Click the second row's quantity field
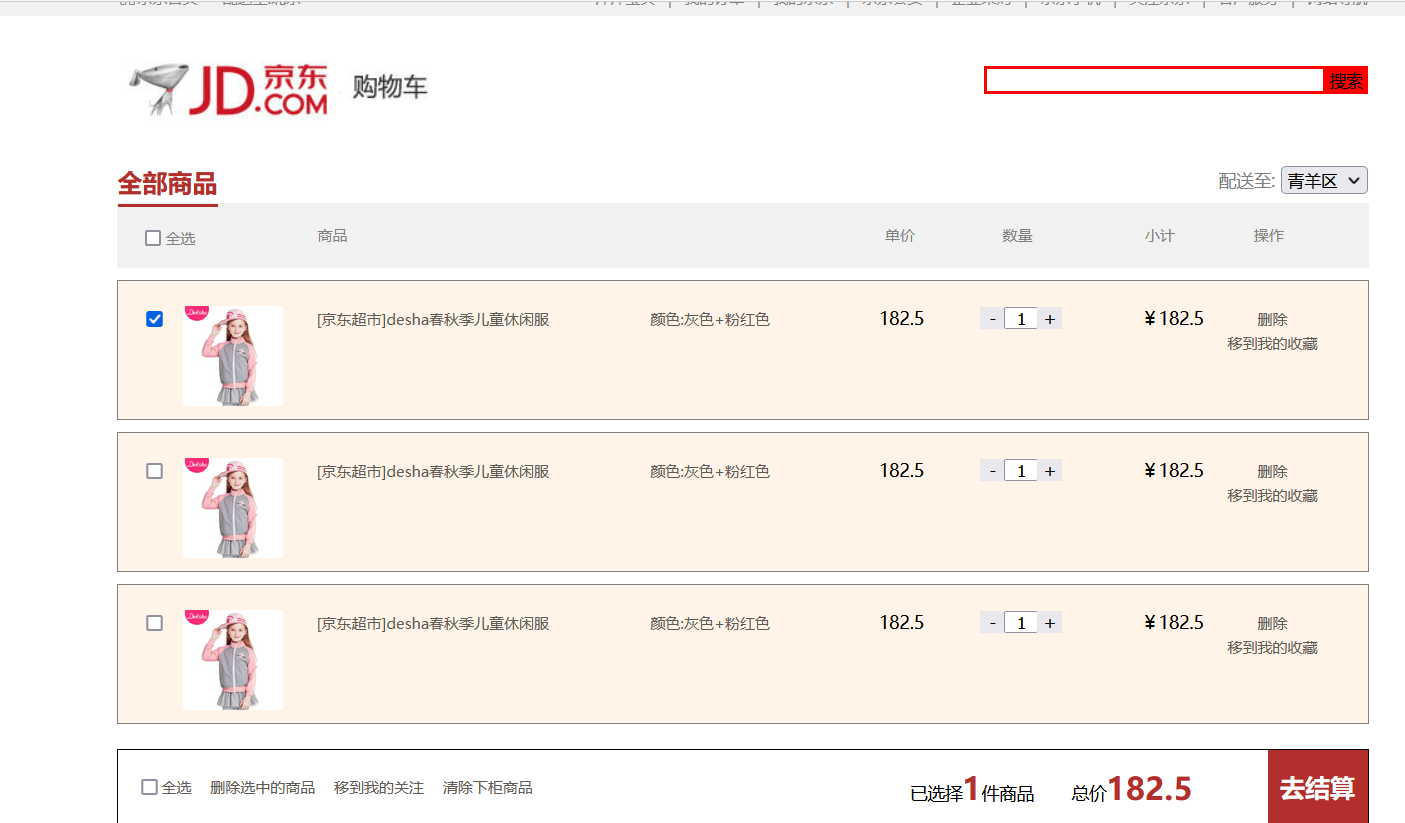 coord(1021,471)
